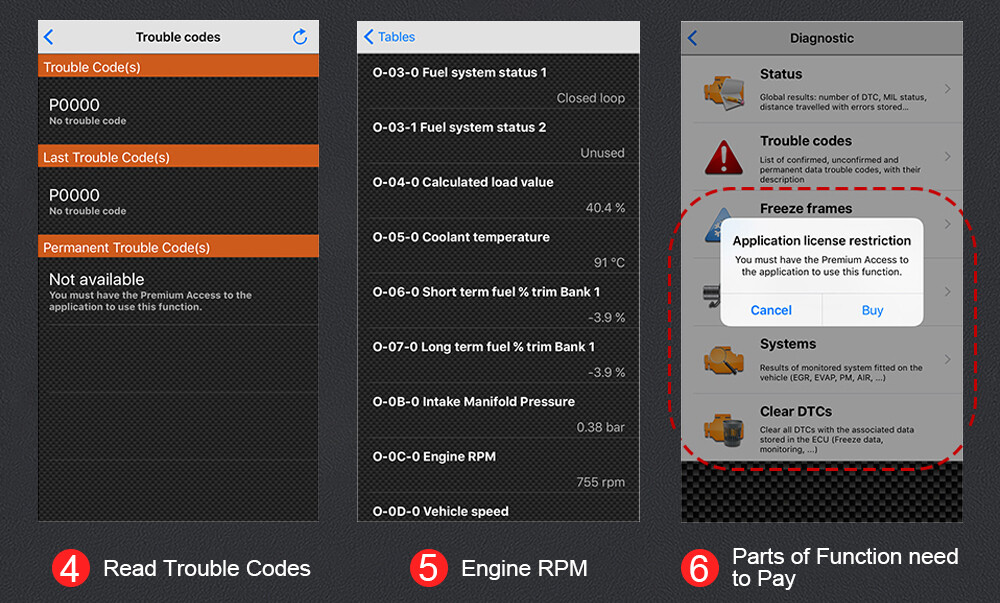
Task: Open the Vehicle speed parameter
Action: click(498, 511)
